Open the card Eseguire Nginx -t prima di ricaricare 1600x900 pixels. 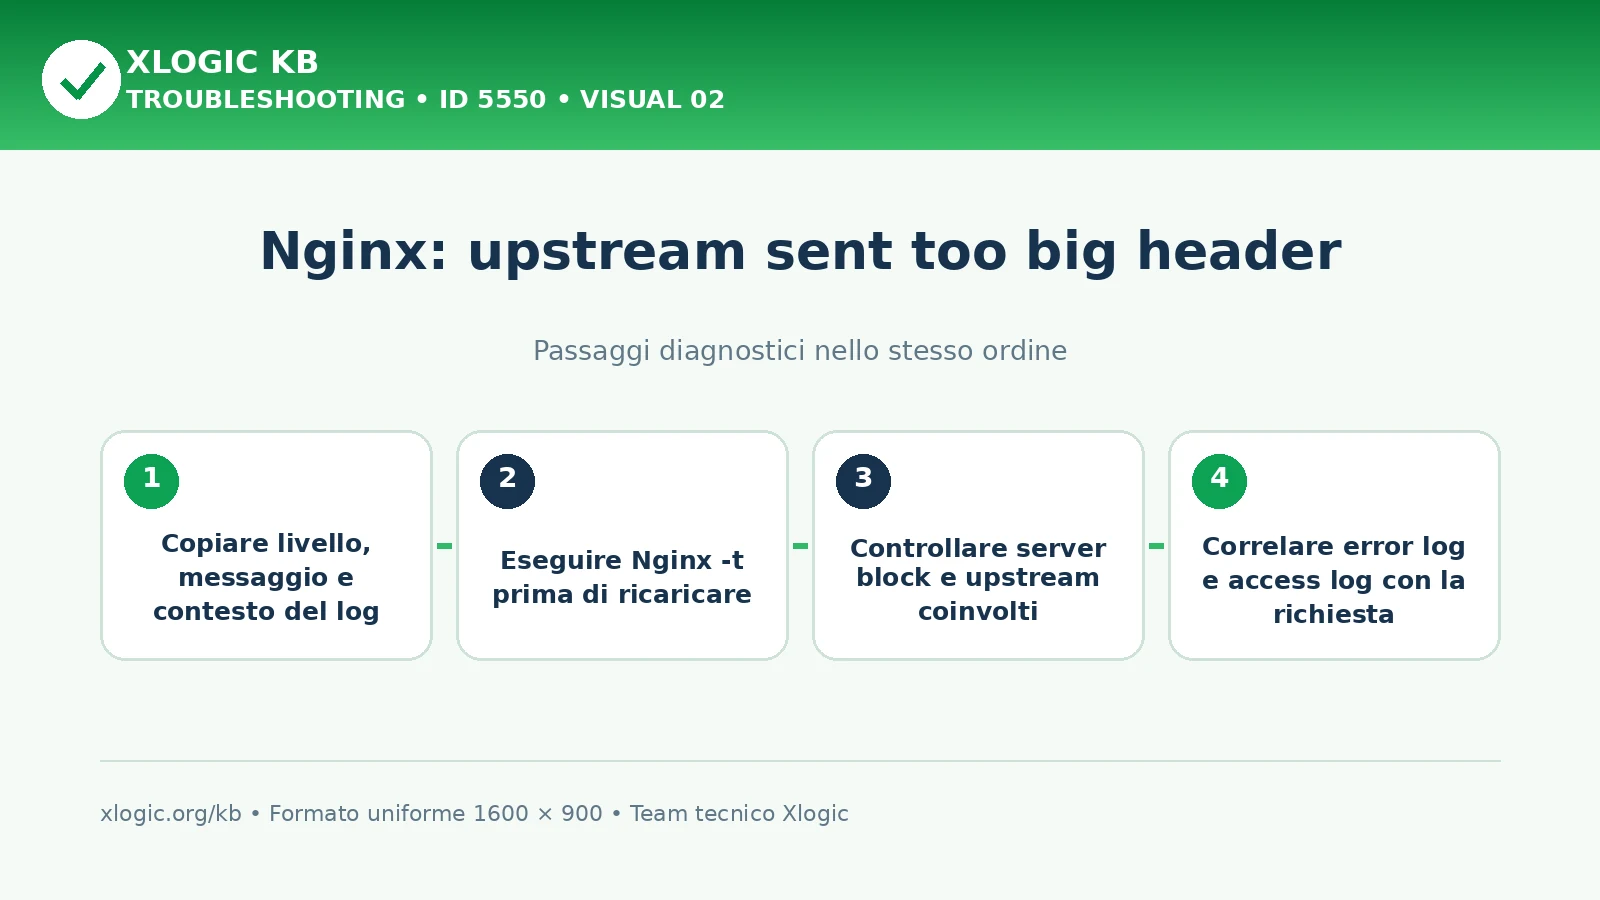click(x=622, y=545)
